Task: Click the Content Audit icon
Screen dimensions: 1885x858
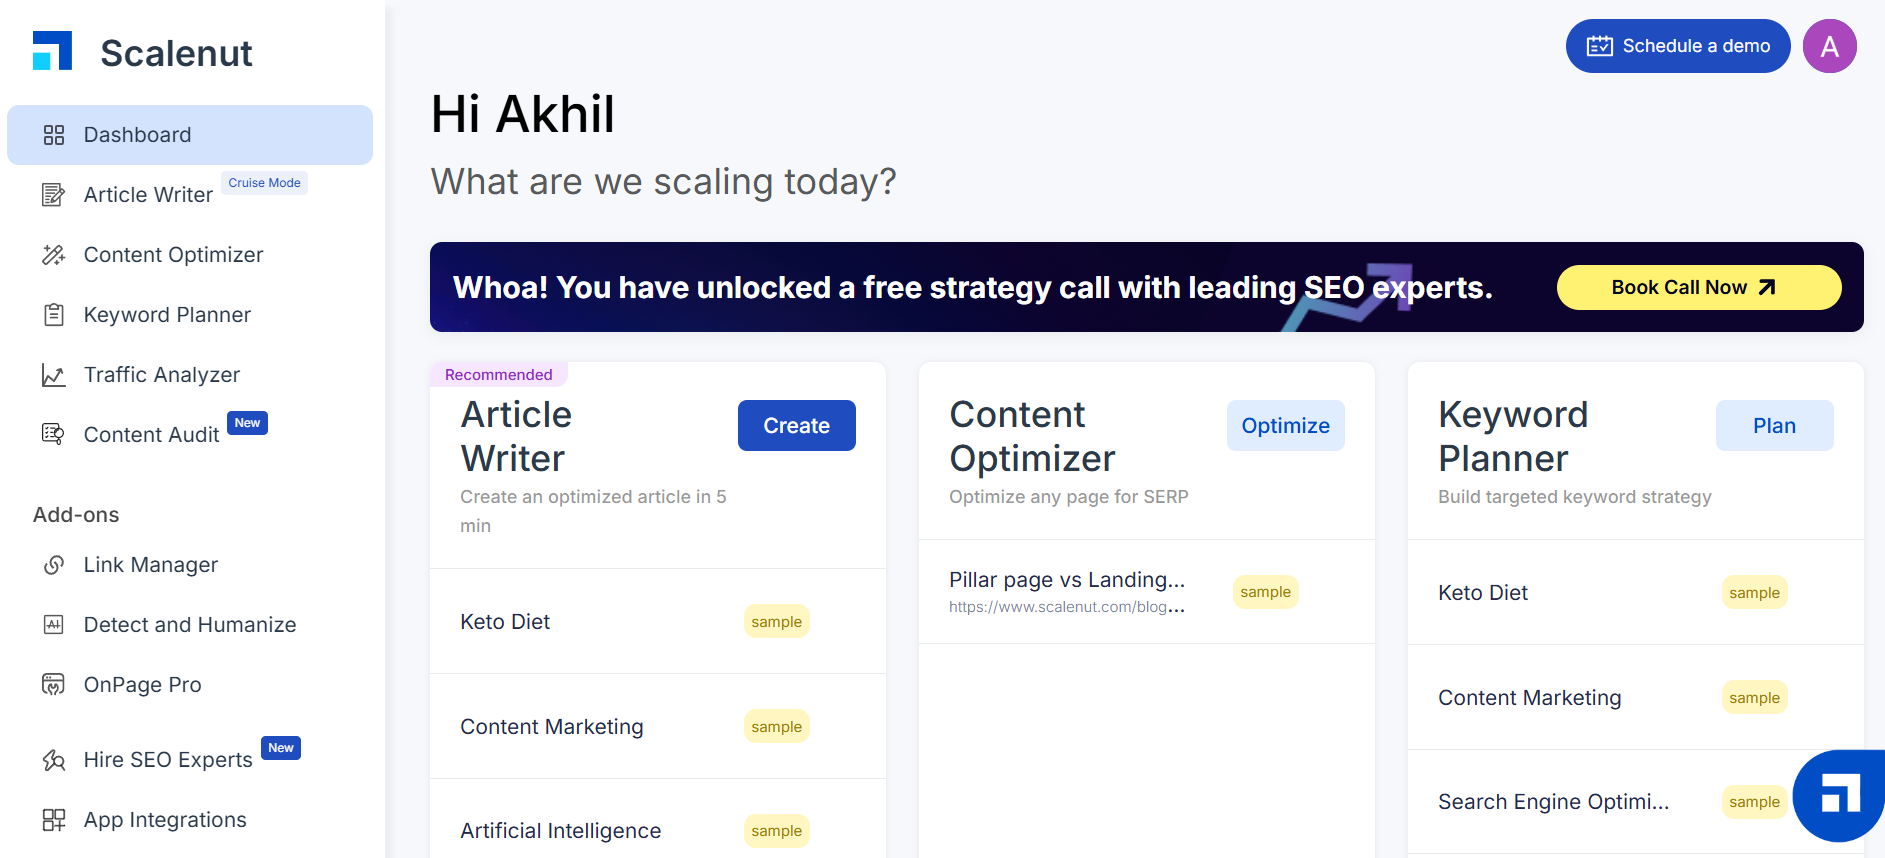Action: click(x=54, y=435)
